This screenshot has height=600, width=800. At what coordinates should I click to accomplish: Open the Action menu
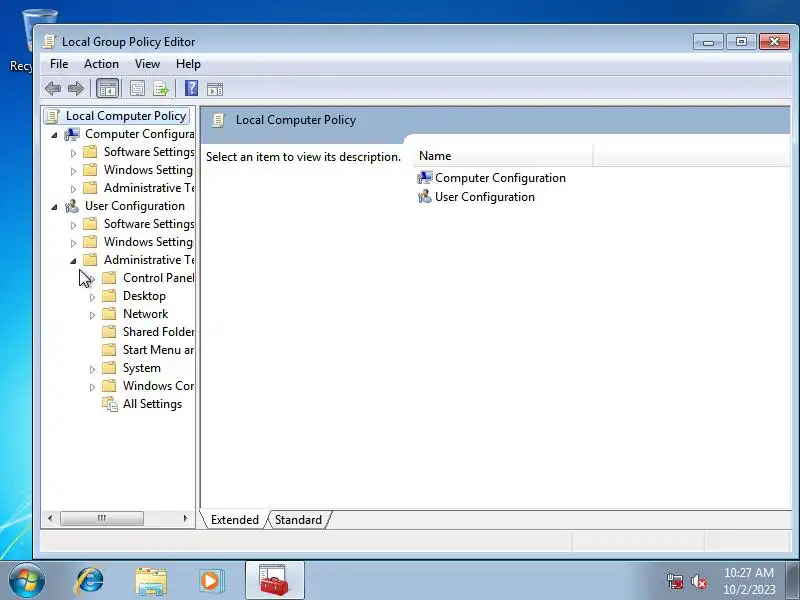(102, 64)
